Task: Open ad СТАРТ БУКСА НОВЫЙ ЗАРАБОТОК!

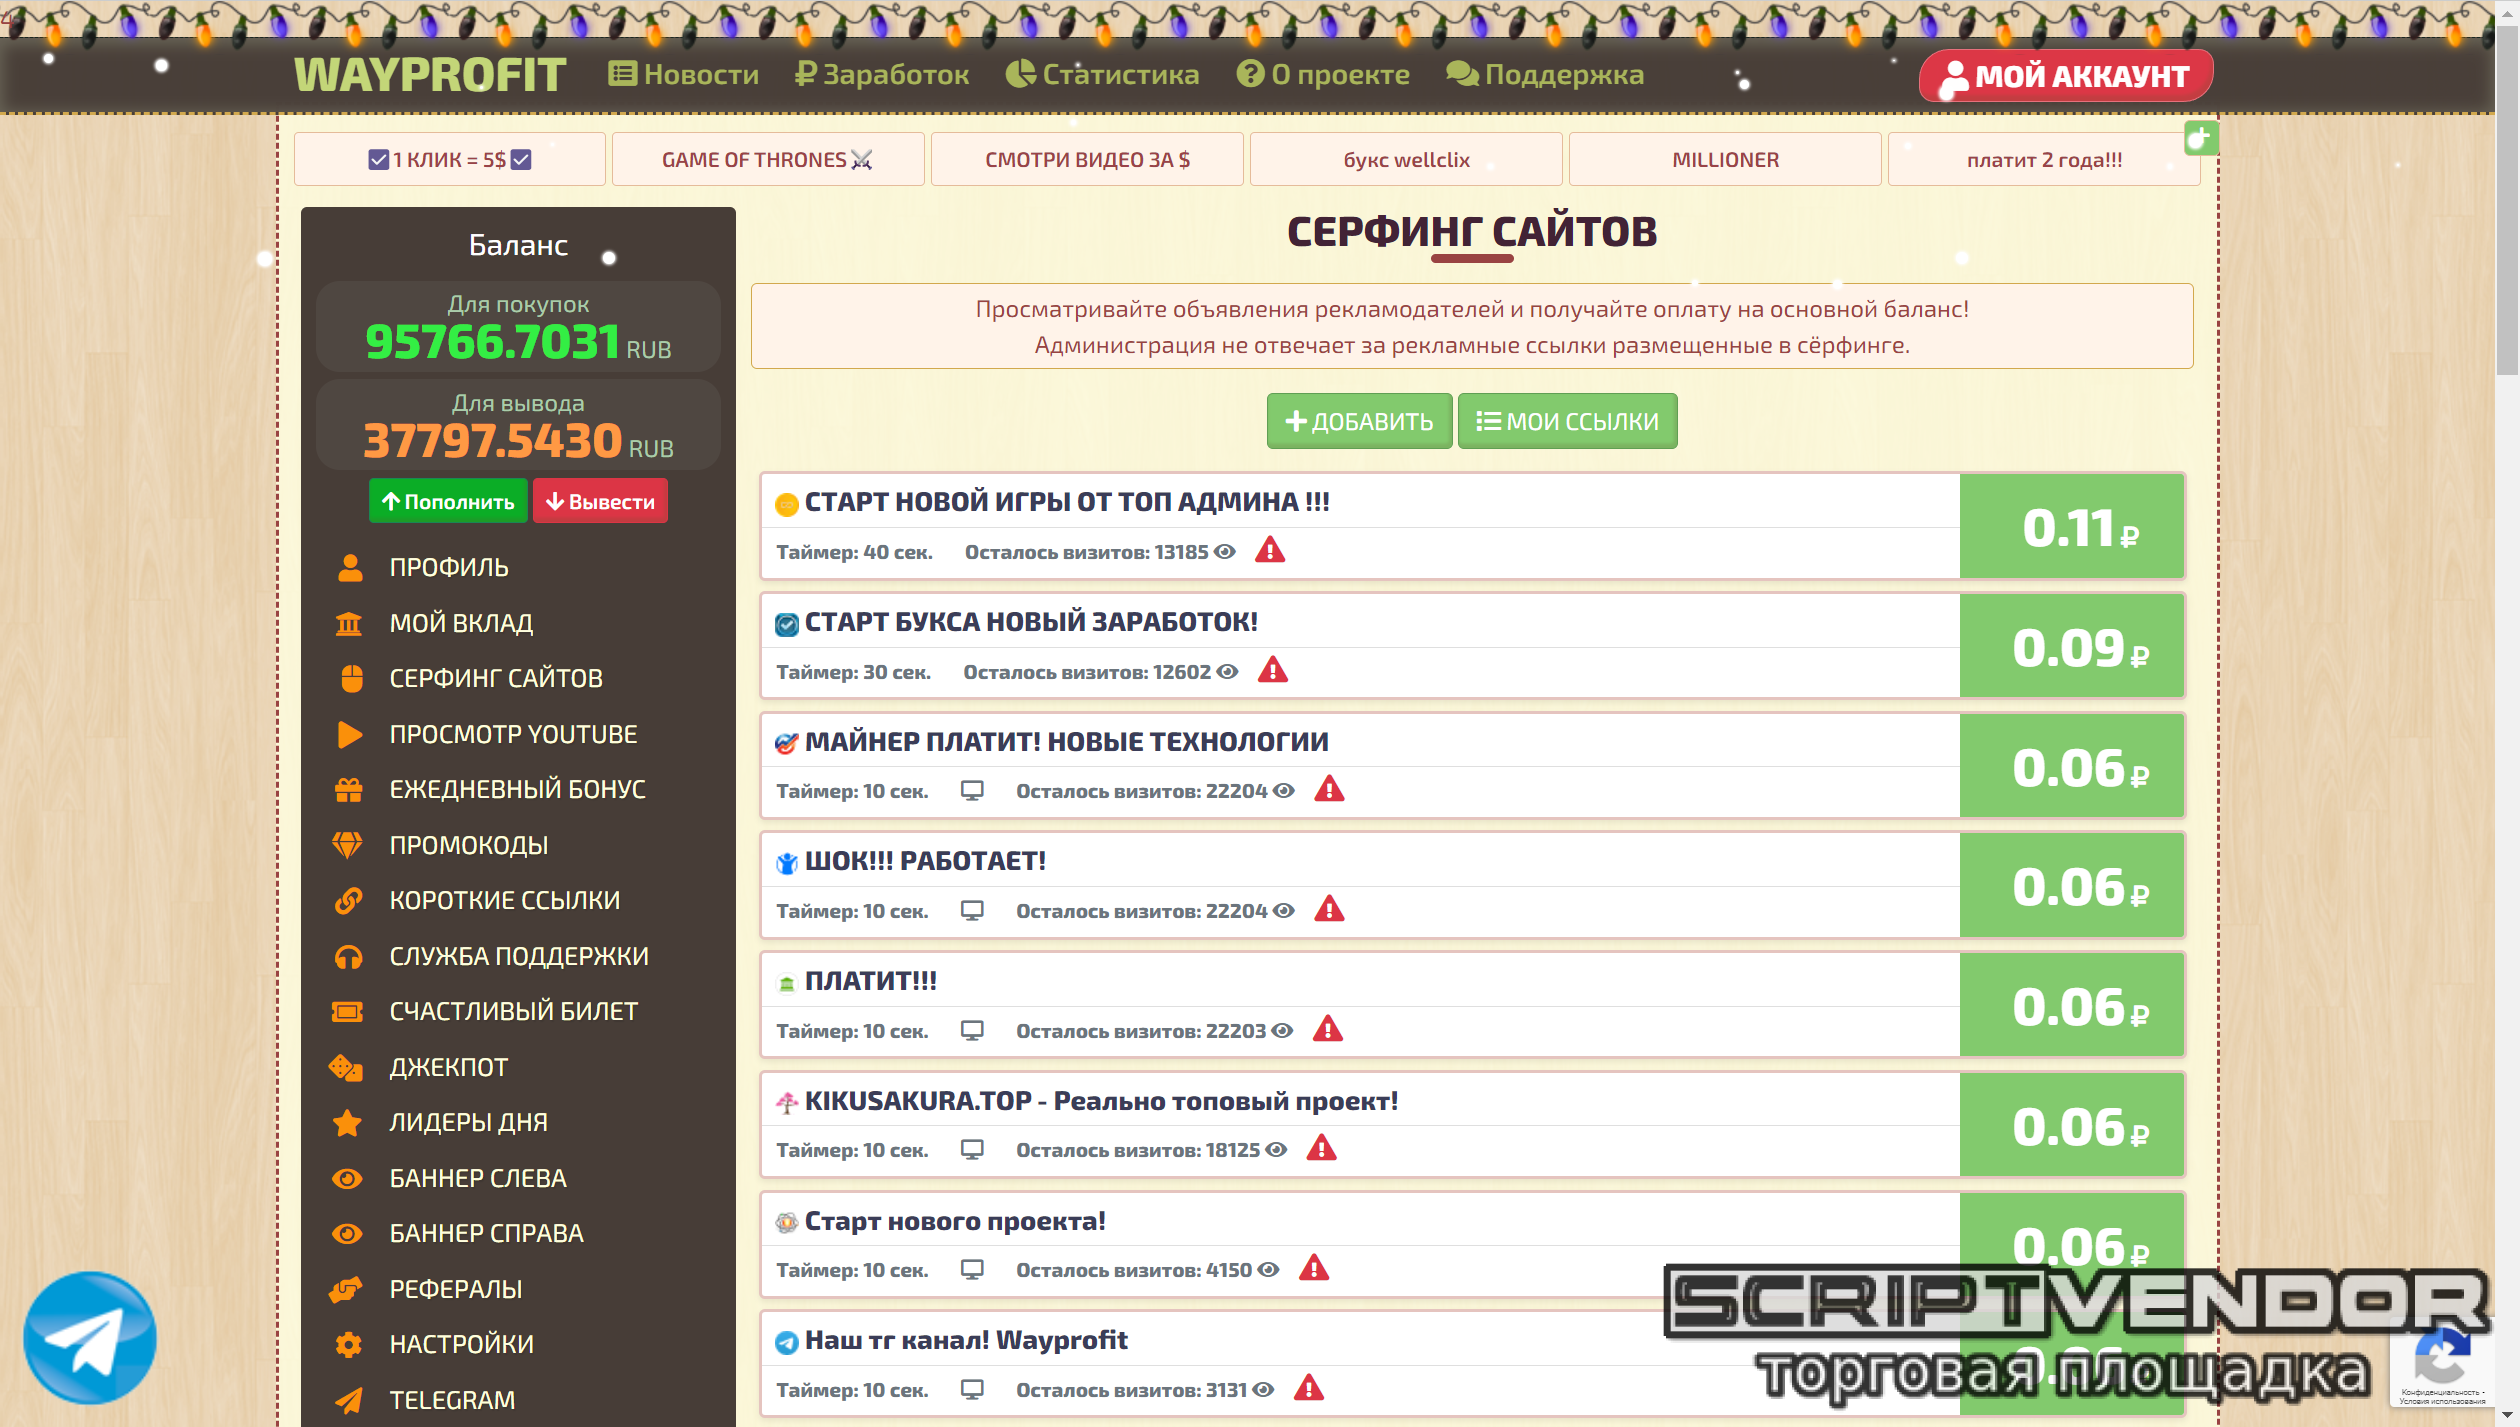Action: tap(1031, 622)
